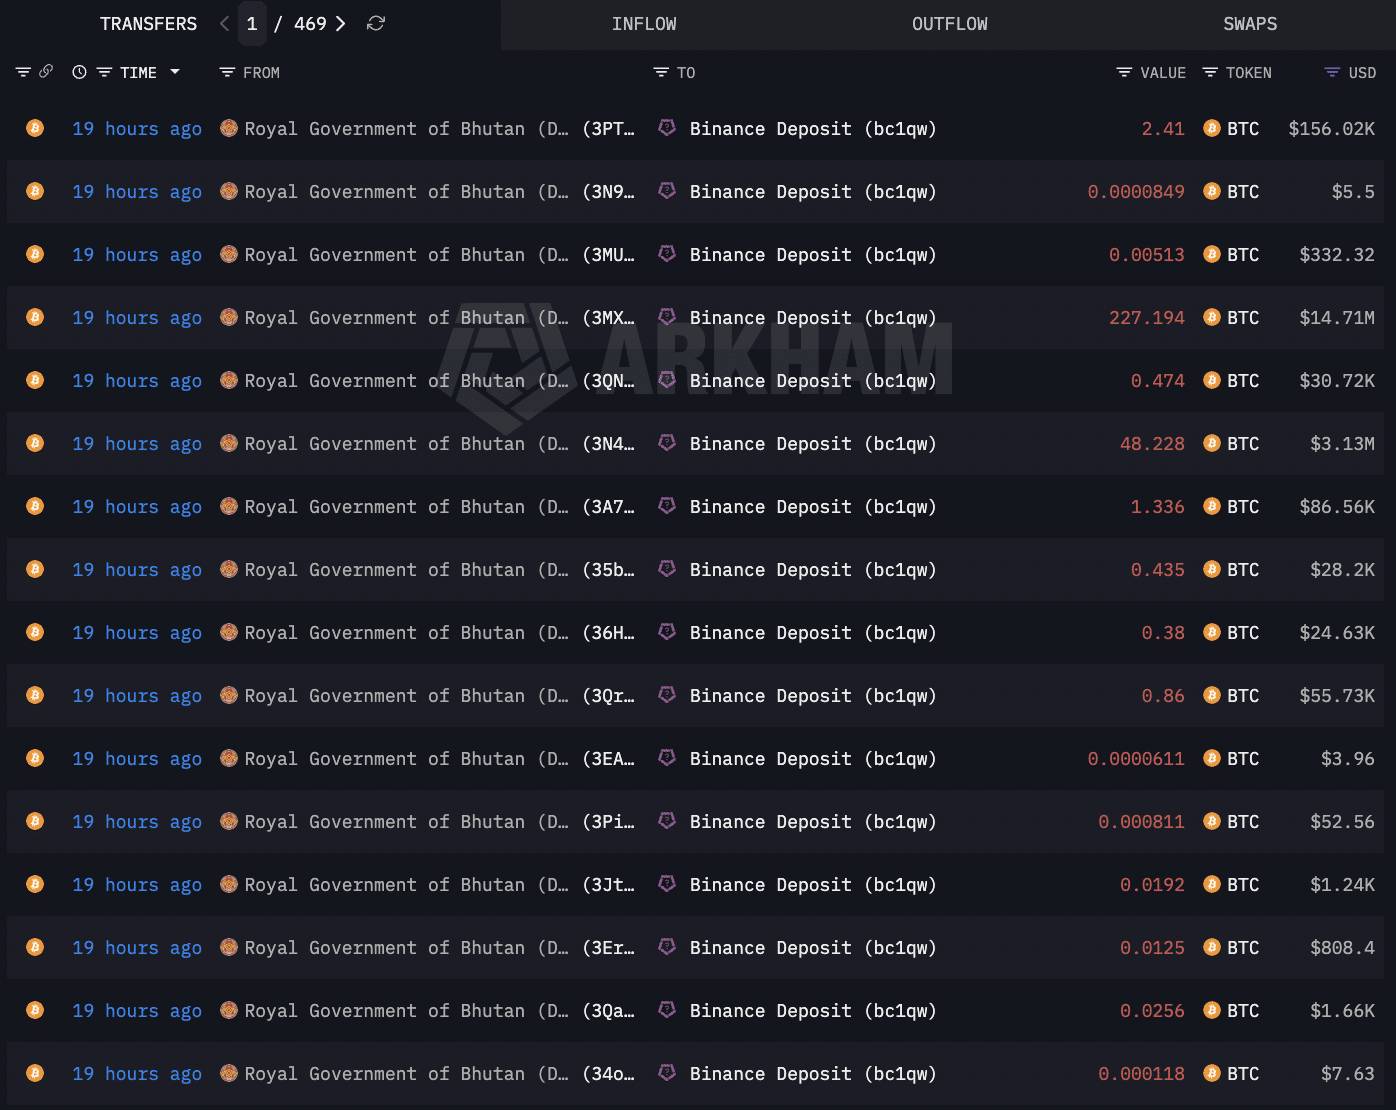Open '19 hours ago' link on 34o row
Viewport: 1396px width, 1110px height.
coord(137,1074)
